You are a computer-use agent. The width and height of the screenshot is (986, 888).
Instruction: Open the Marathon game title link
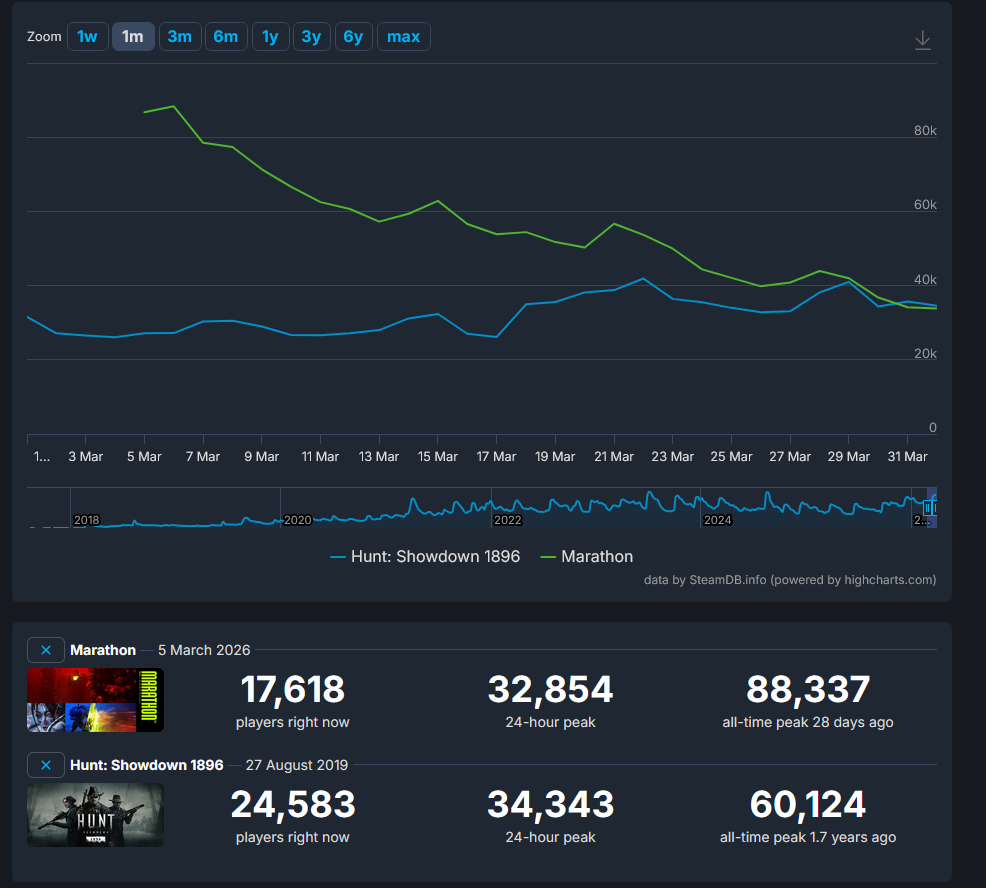(103, 650)
